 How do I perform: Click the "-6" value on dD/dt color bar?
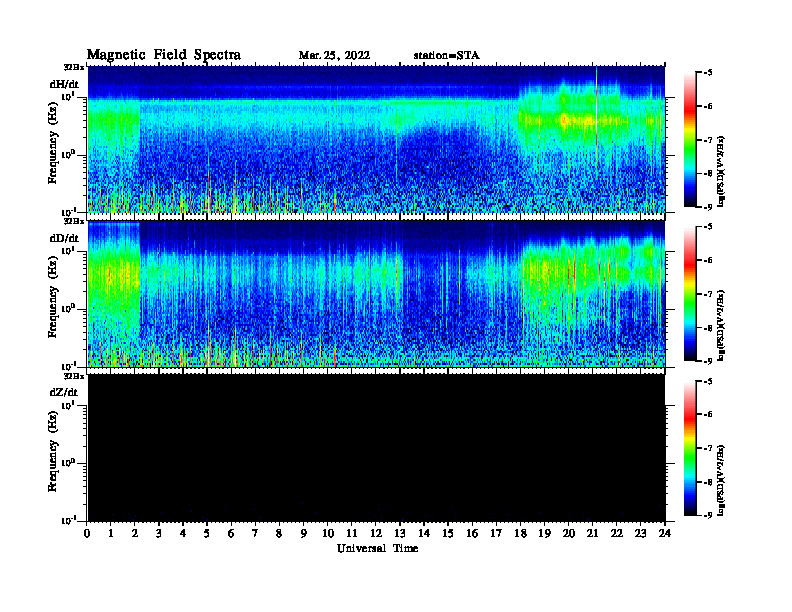(x=708, y=261)
